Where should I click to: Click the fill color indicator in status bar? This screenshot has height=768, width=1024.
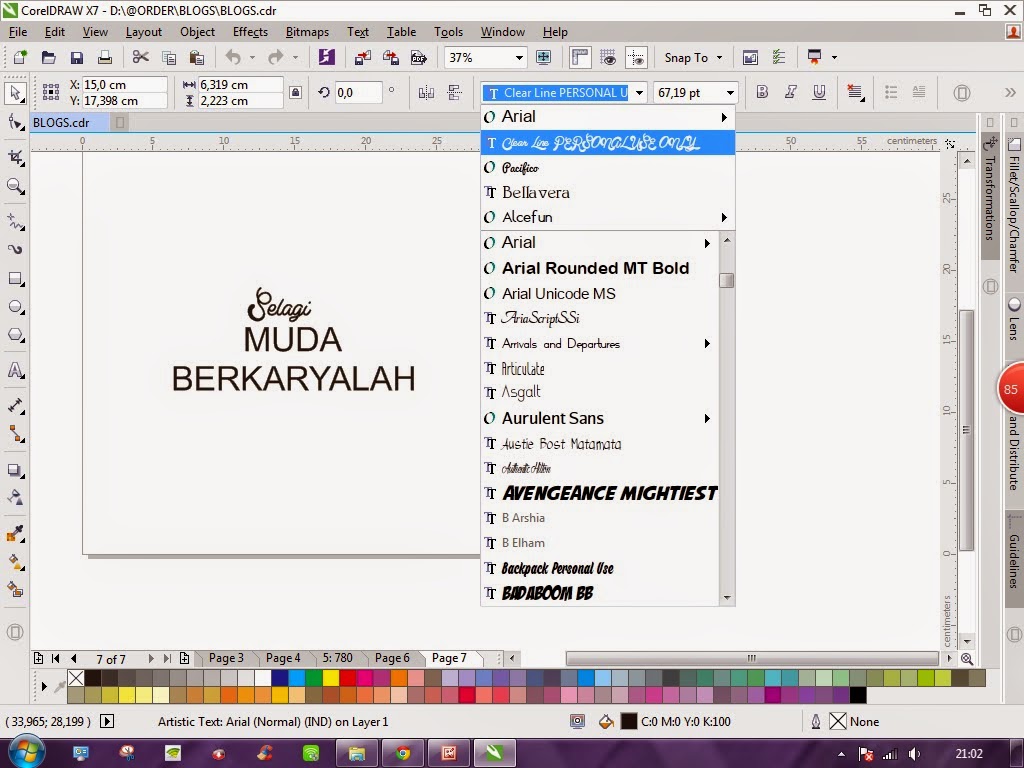click(629, 722)
